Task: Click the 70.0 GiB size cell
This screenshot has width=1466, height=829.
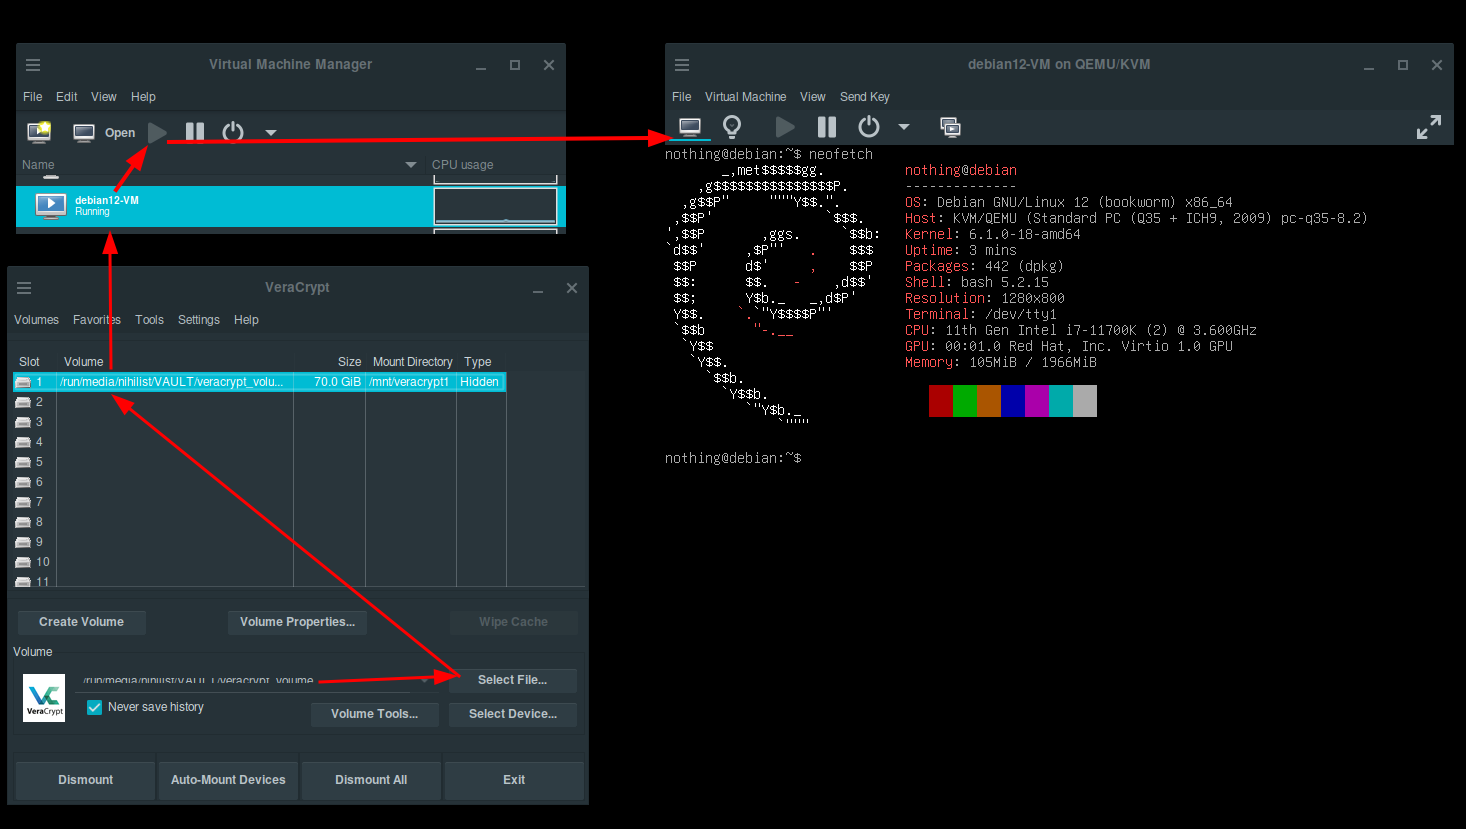Action: tap(330, 382)
